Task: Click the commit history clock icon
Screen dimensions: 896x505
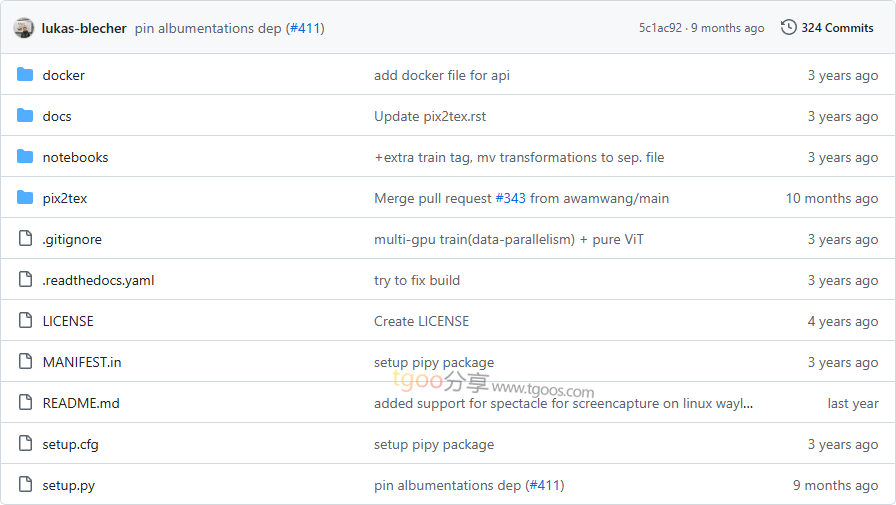Action: tap(788, 28)
